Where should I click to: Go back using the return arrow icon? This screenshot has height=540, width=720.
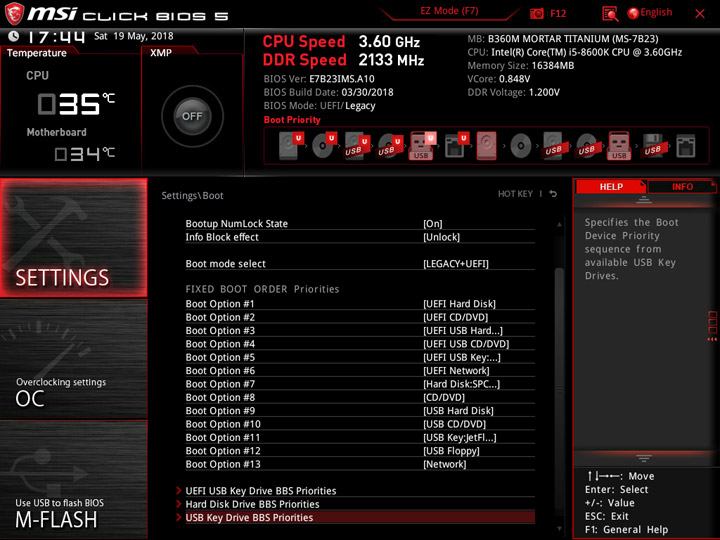coord(553,194)
